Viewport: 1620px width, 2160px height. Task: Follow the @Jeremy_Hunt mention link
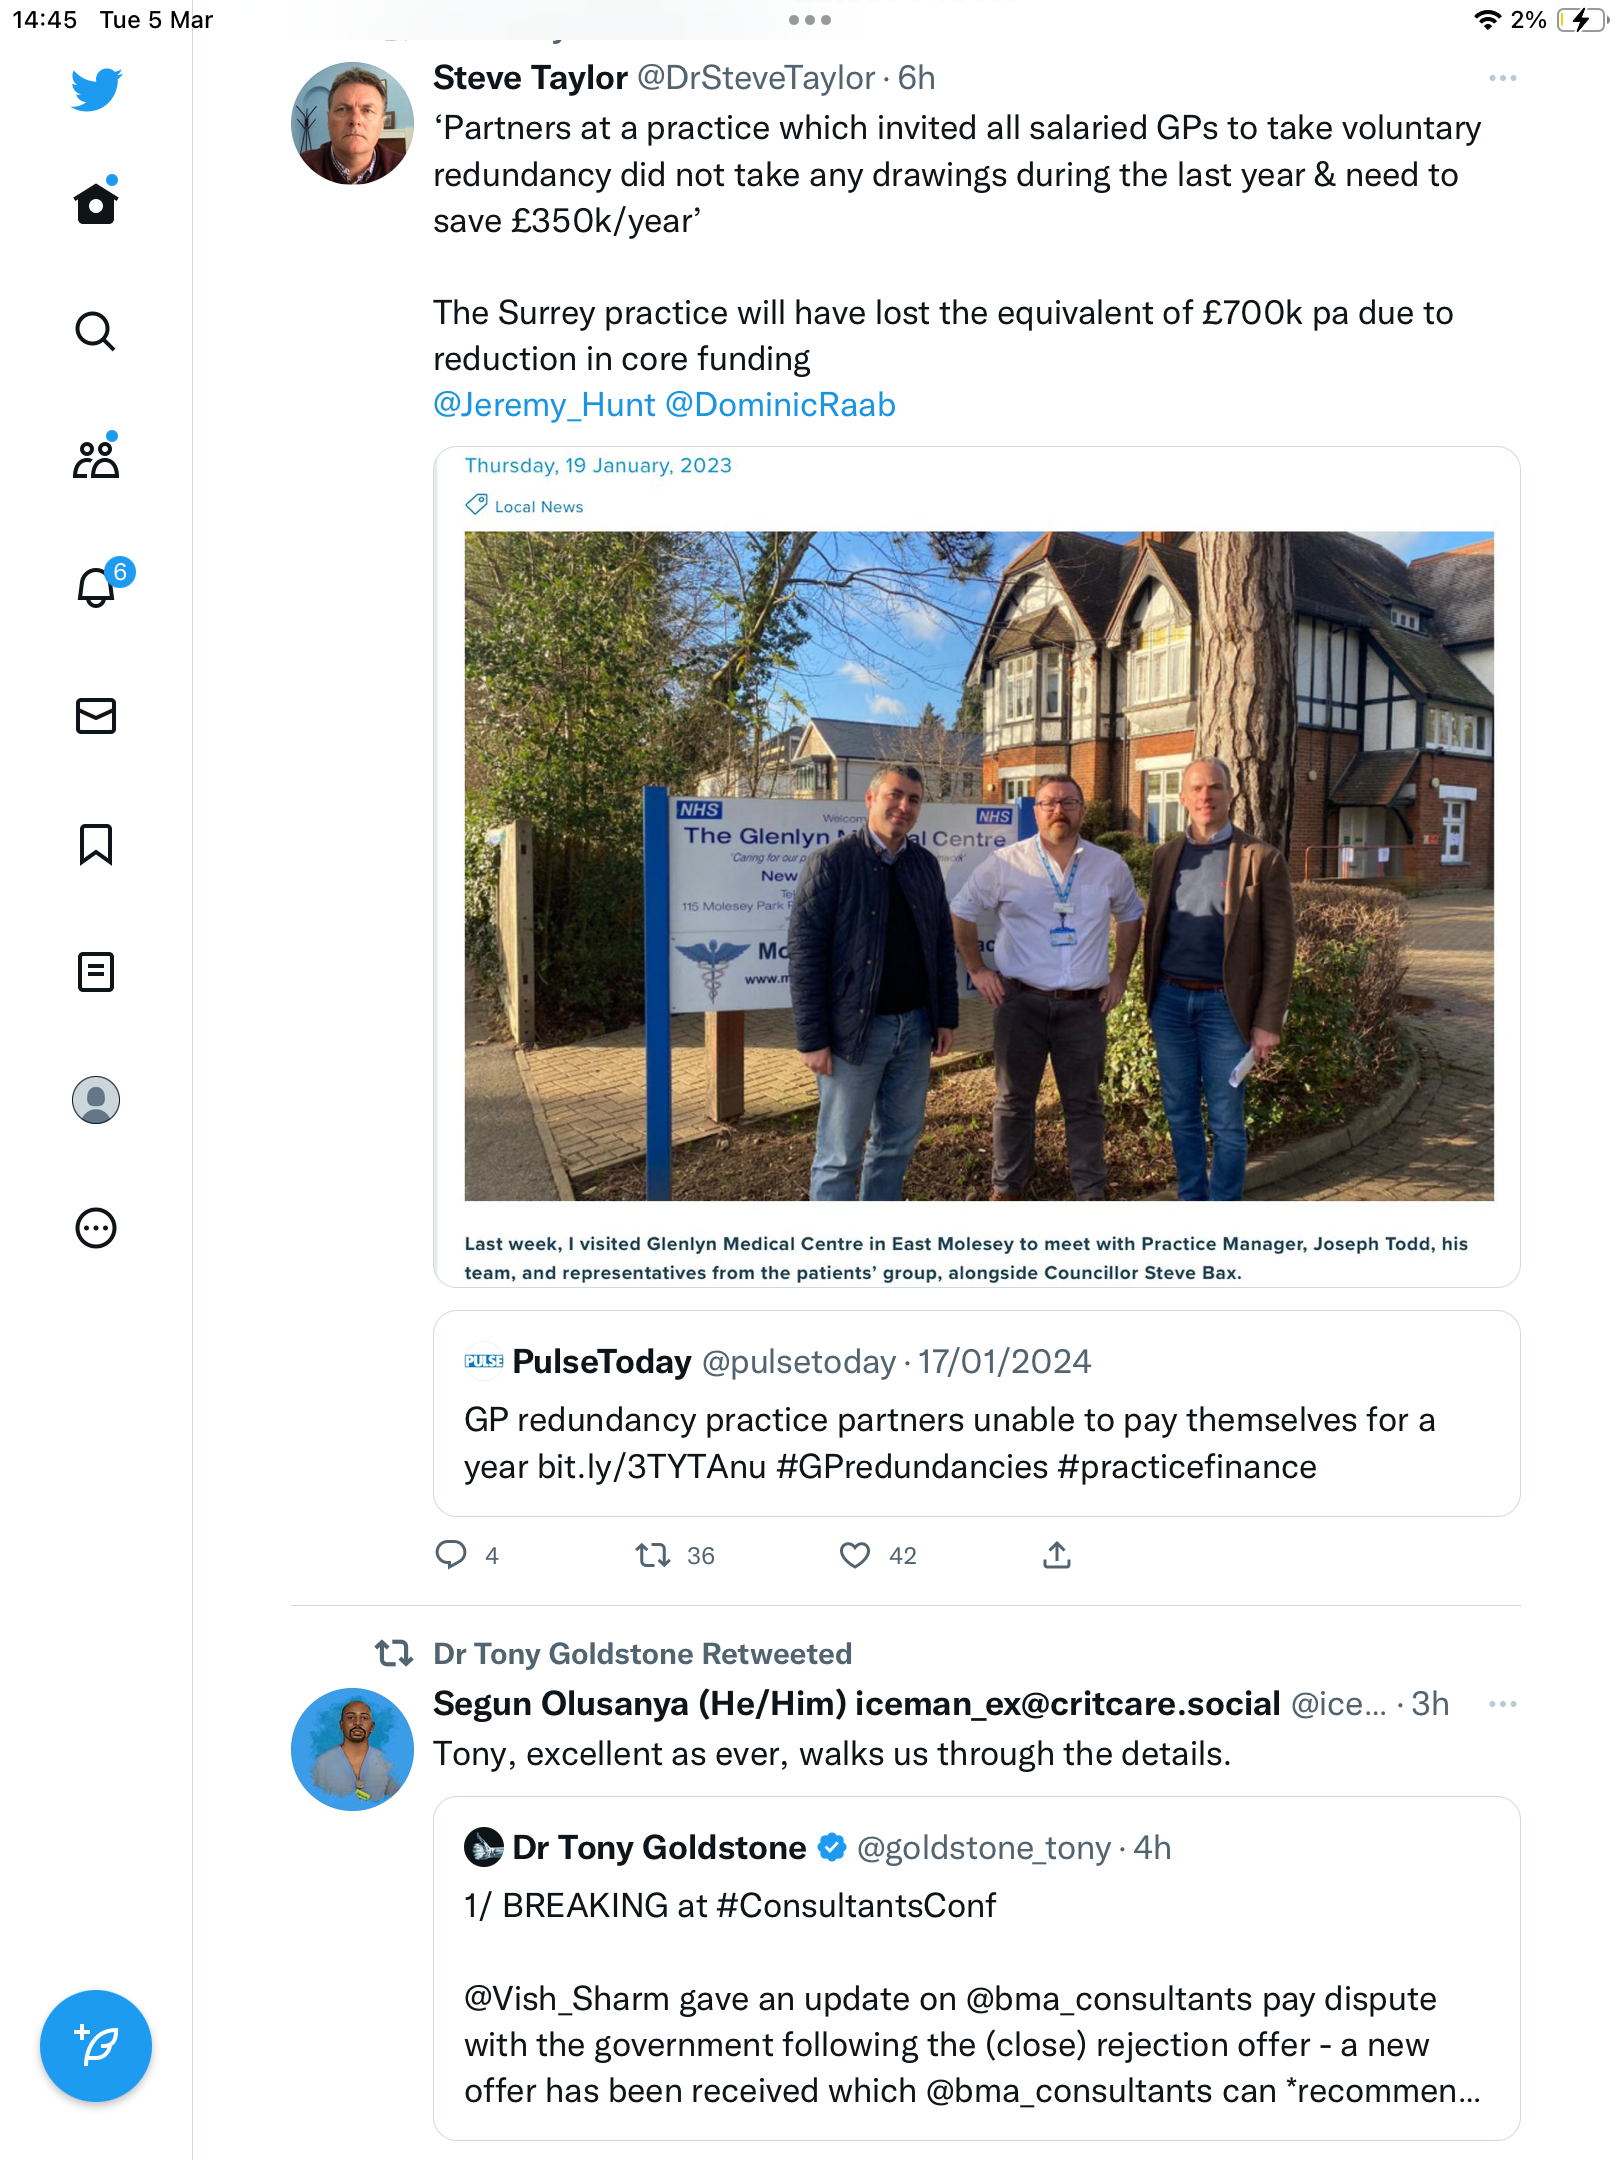544,405
